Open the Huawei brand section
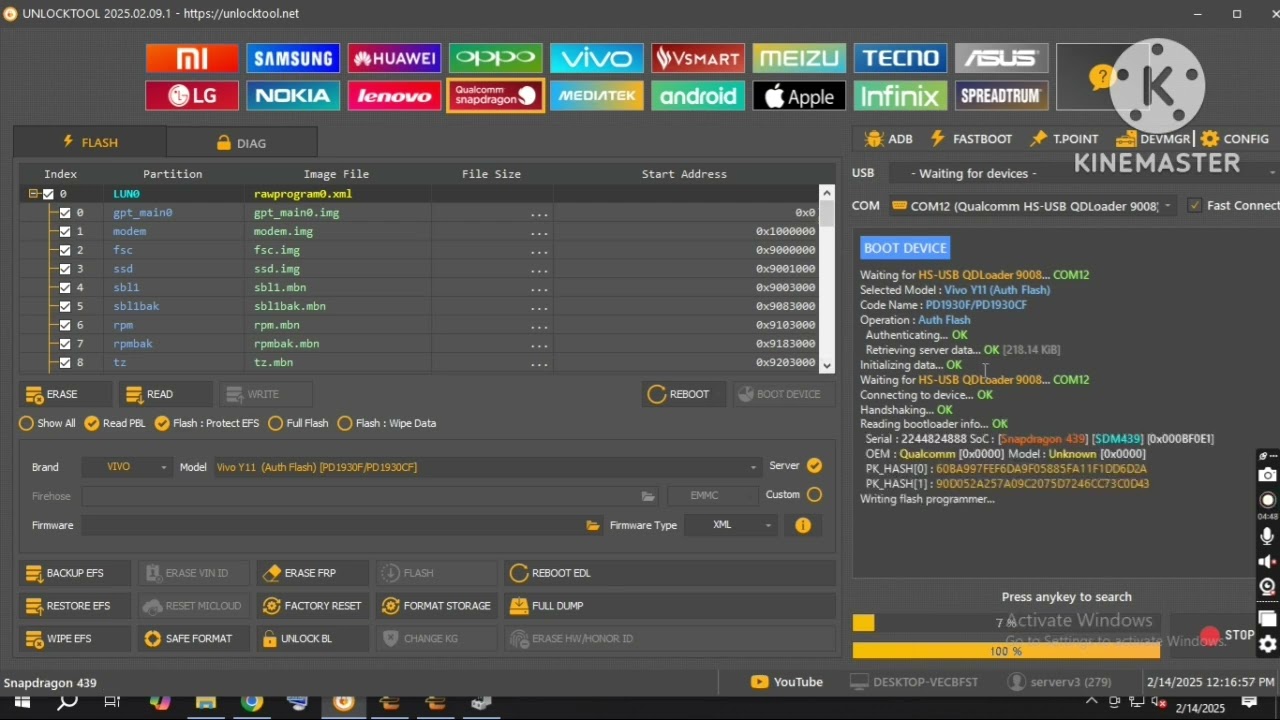Image resolution: width=1280 pixels, height=720 pixels. click(394, 58)
